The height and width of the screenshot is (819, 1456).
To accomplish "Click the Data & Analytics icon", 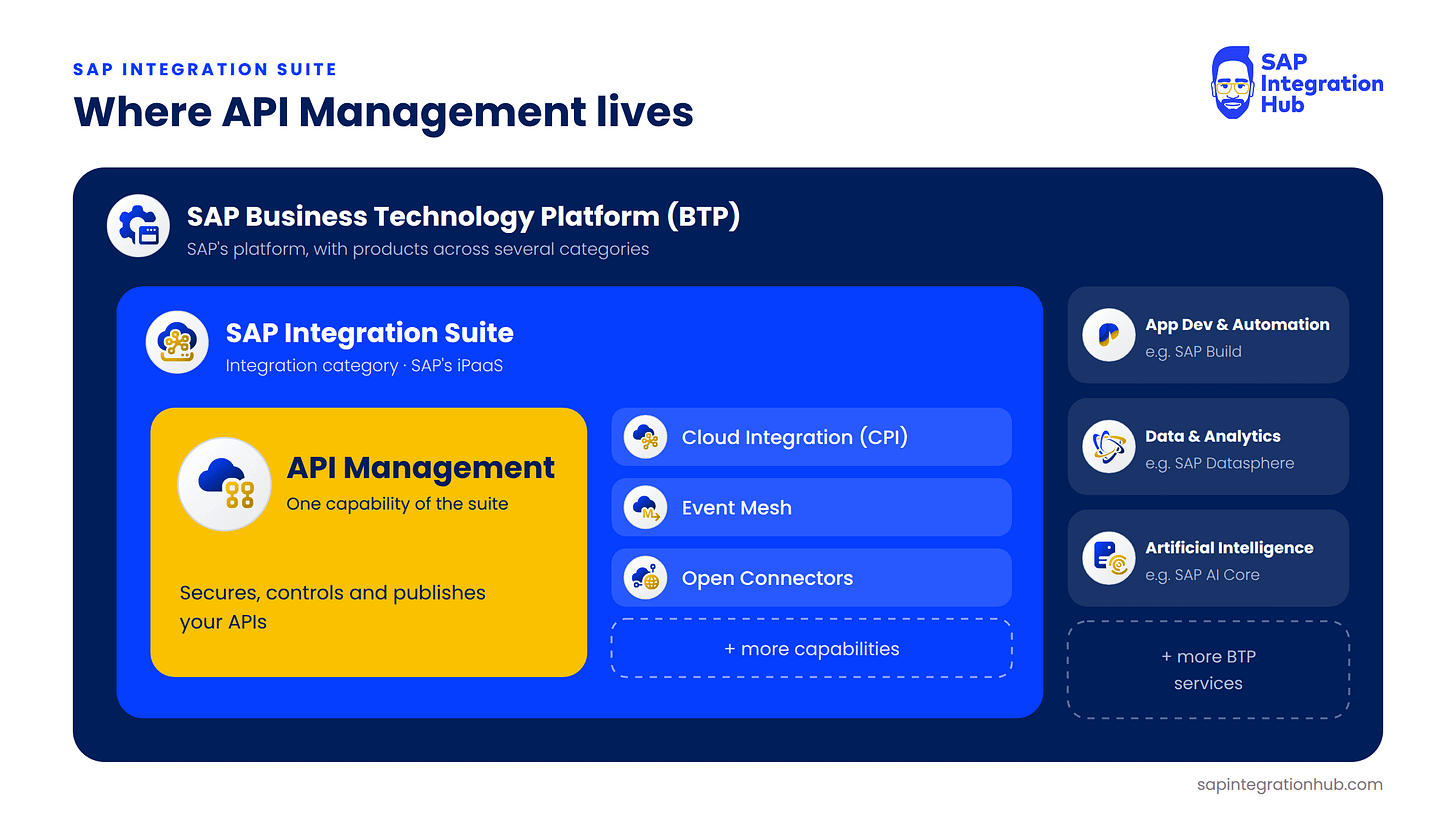I will coord(1108,446).
